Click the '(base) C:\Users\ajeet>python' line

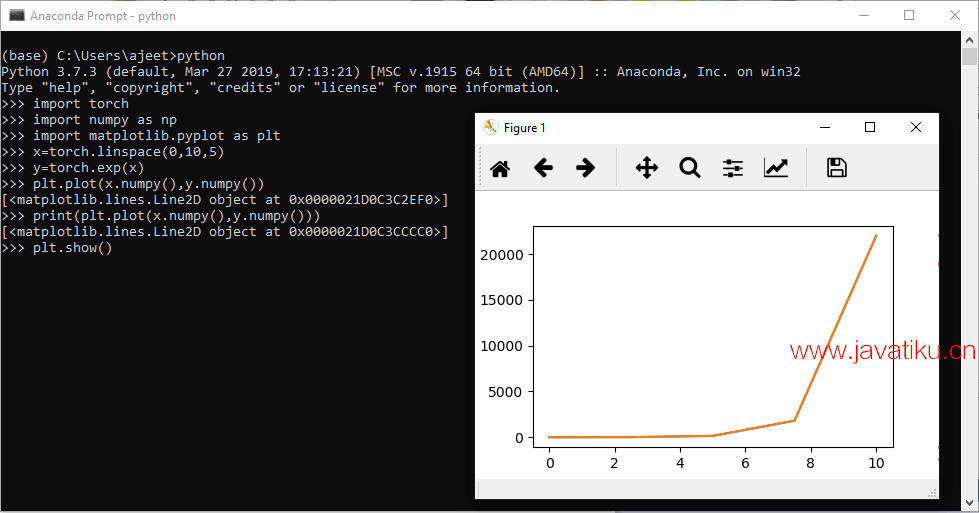[113, 56]
